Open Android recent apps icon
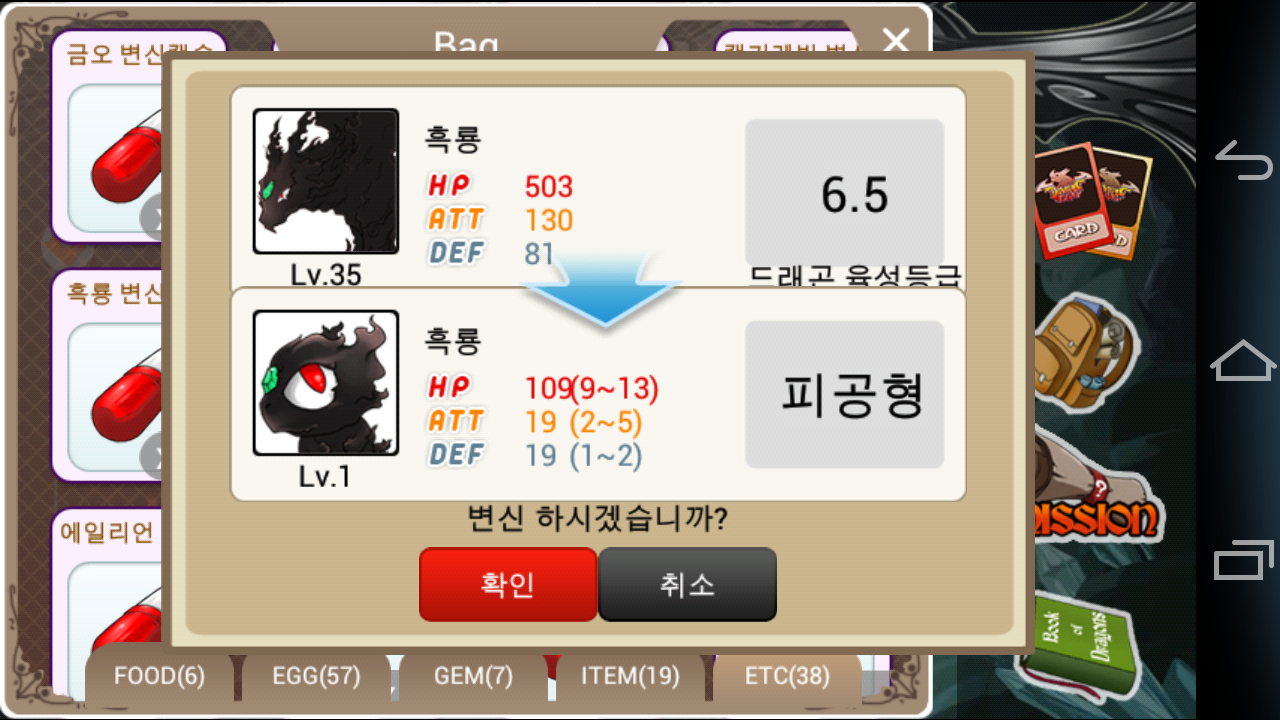Viewport: 1280px width, 720px height. [1243, 560]
